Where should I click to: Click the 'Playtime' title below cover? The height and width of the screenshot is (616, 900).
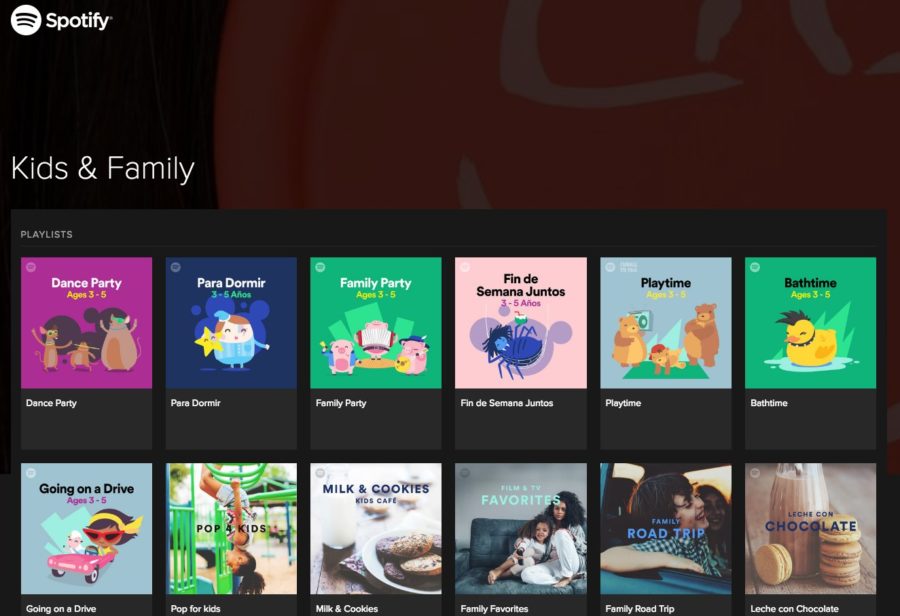(x=623, y=403)
